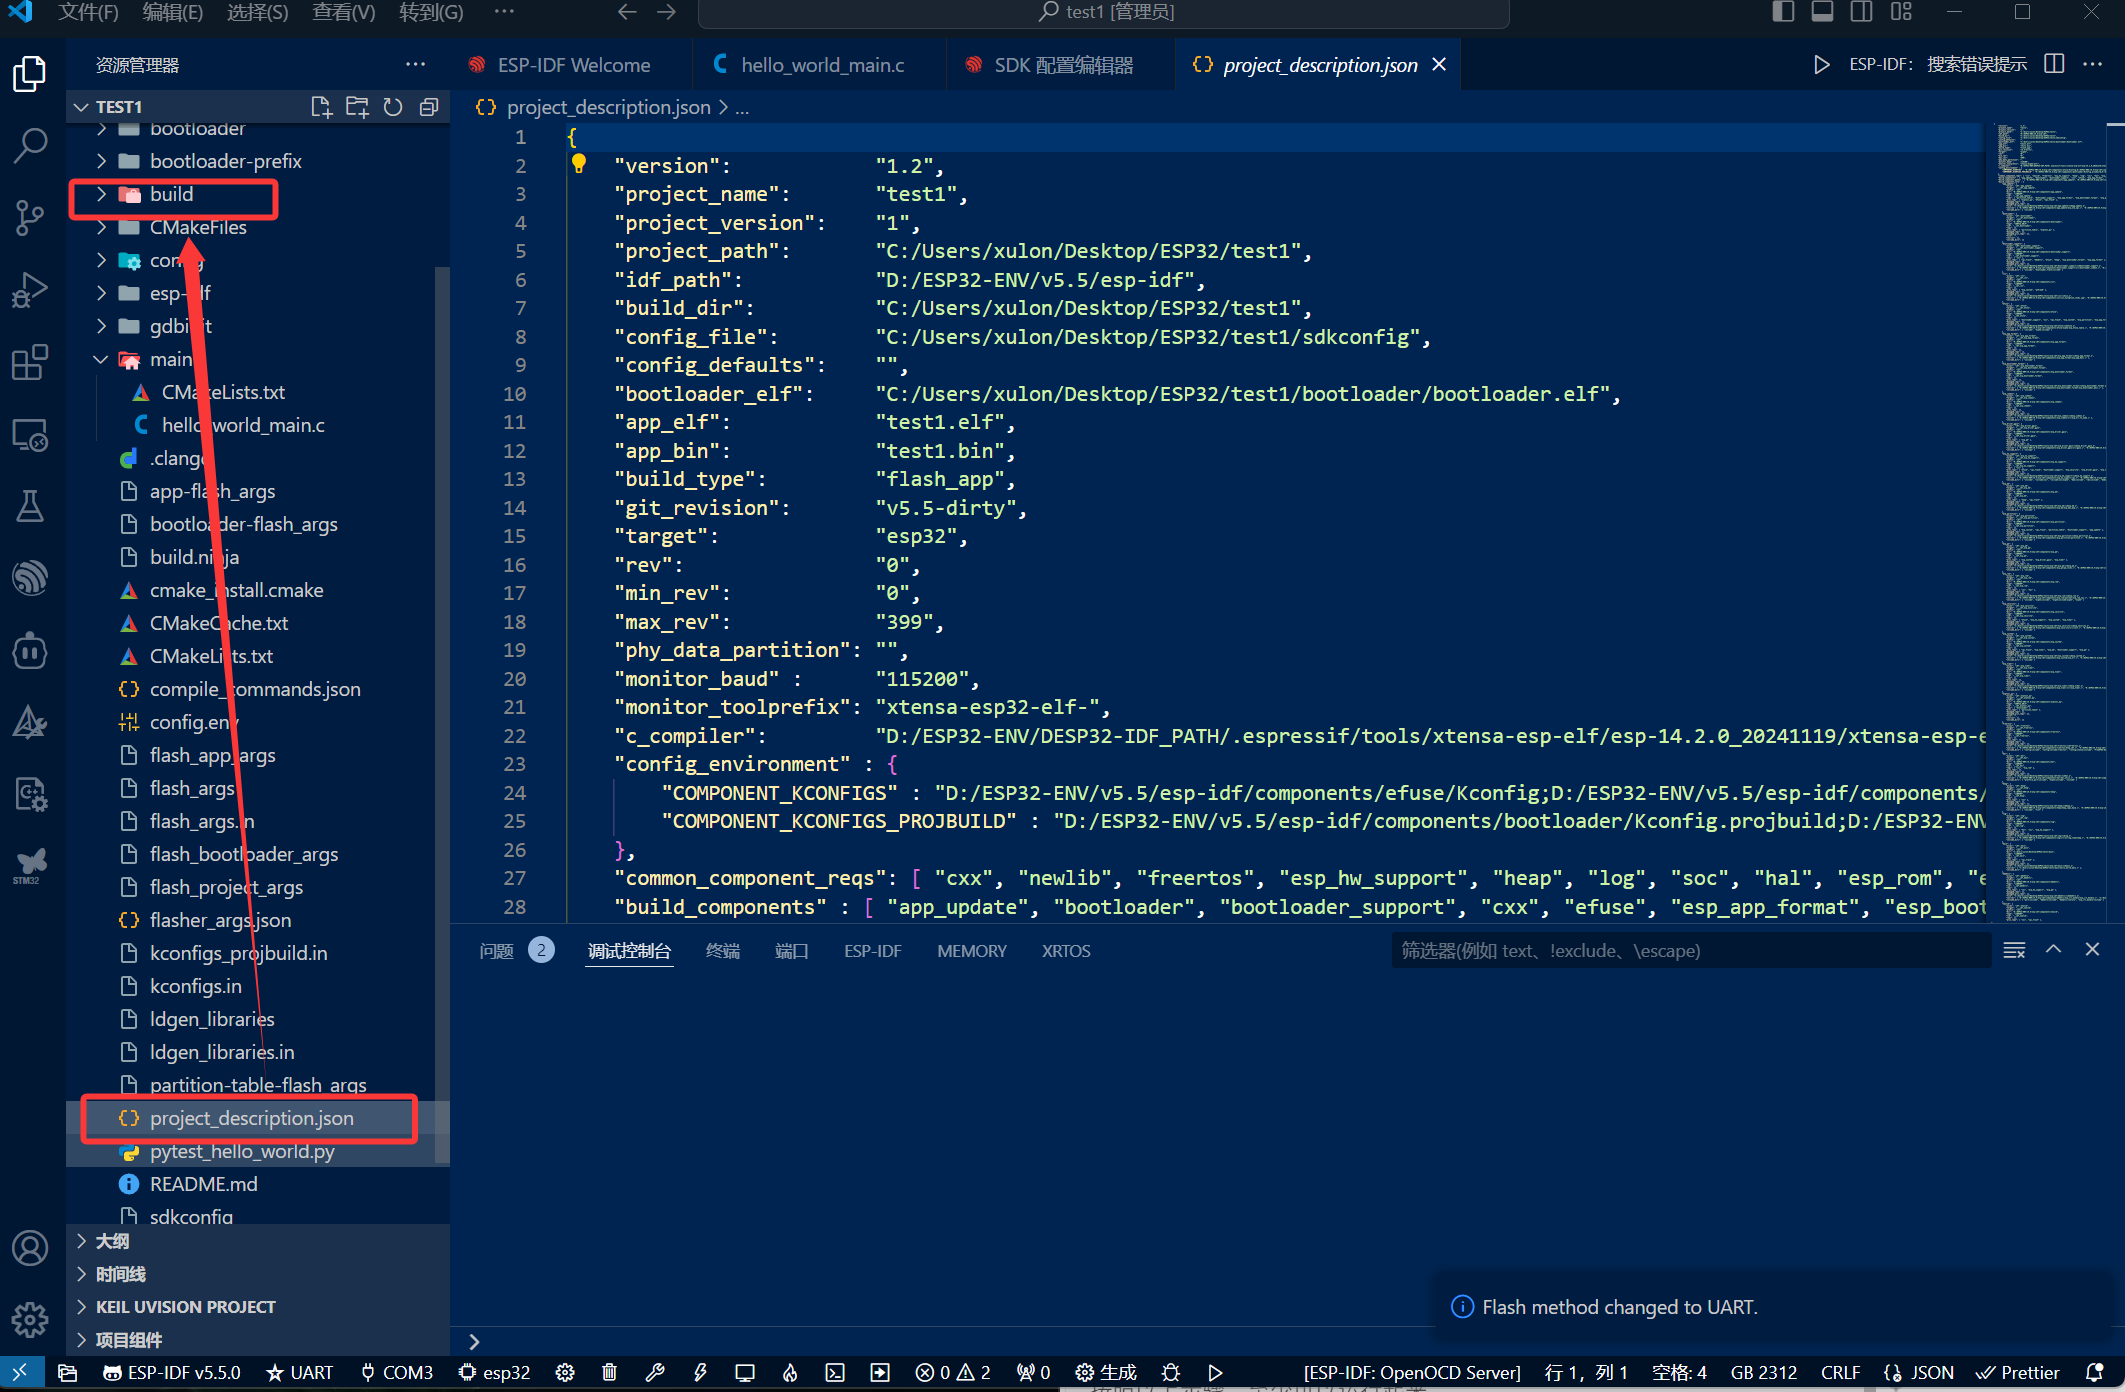
Task: Collapse all folders in explorer
Action: [429, 107]
